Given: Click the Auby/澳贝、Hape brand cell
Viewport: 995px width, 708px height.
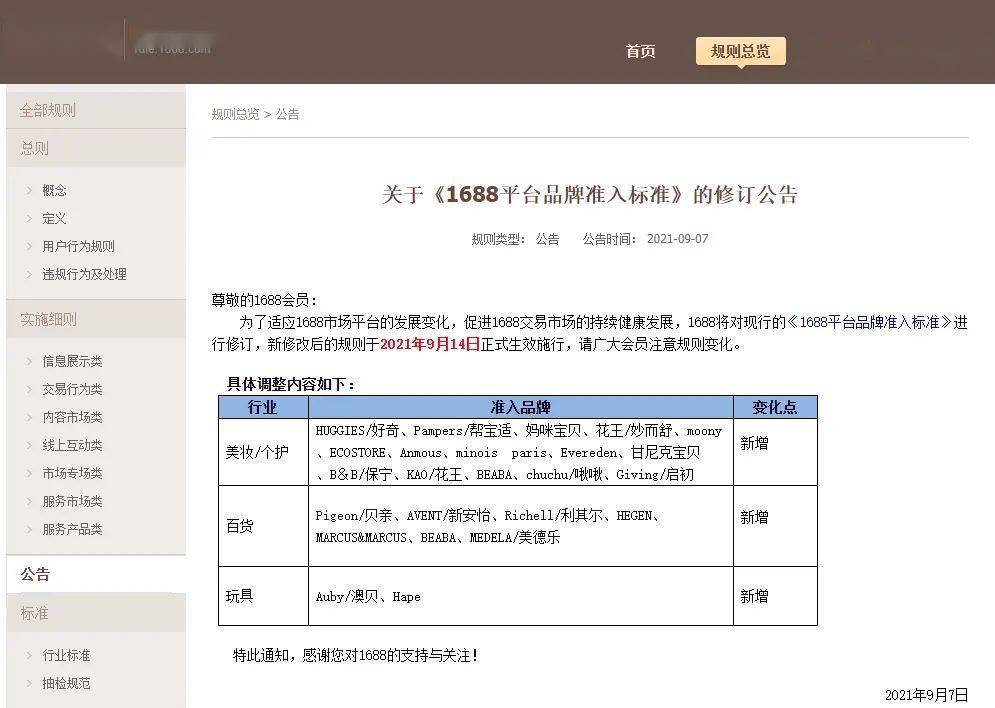Looking at the screenshot, I should tap(520, 596).
